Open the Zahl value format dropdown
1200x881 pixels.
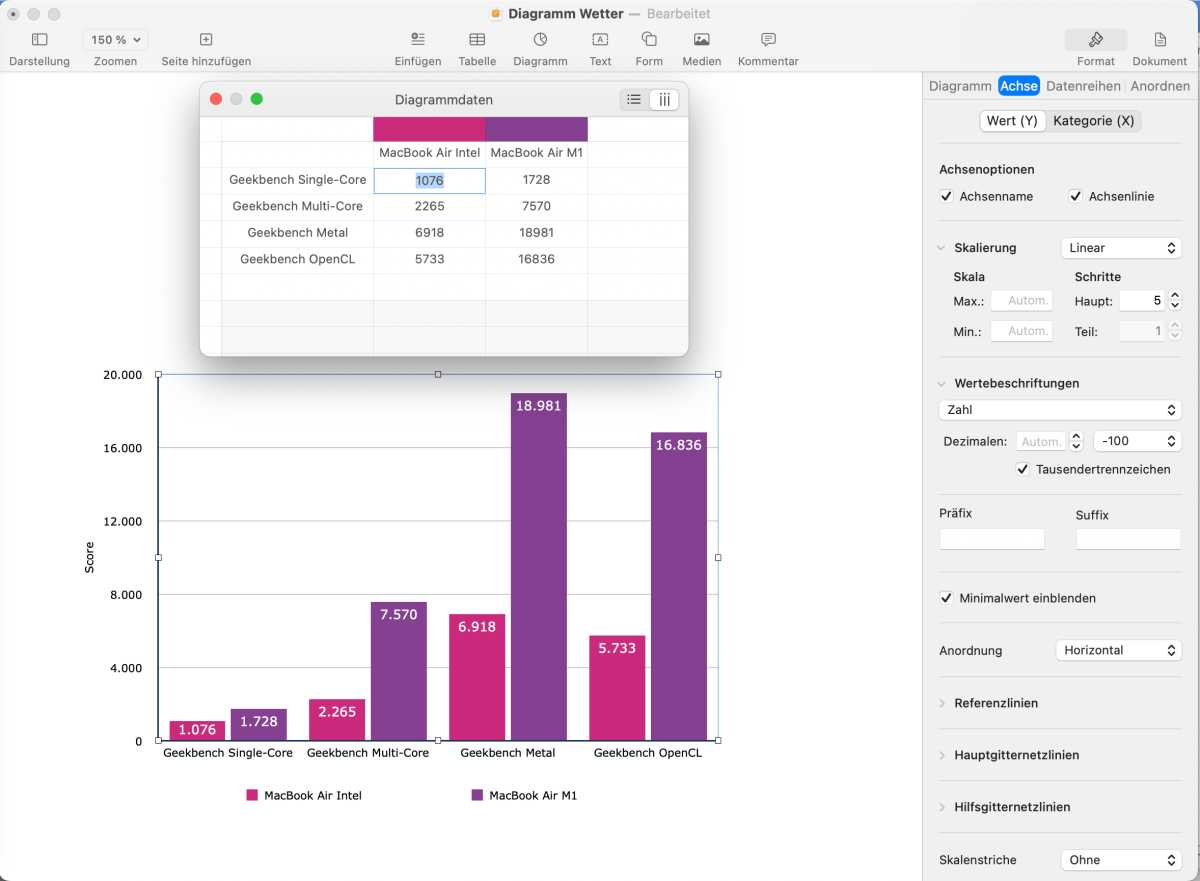[1060, 410]
